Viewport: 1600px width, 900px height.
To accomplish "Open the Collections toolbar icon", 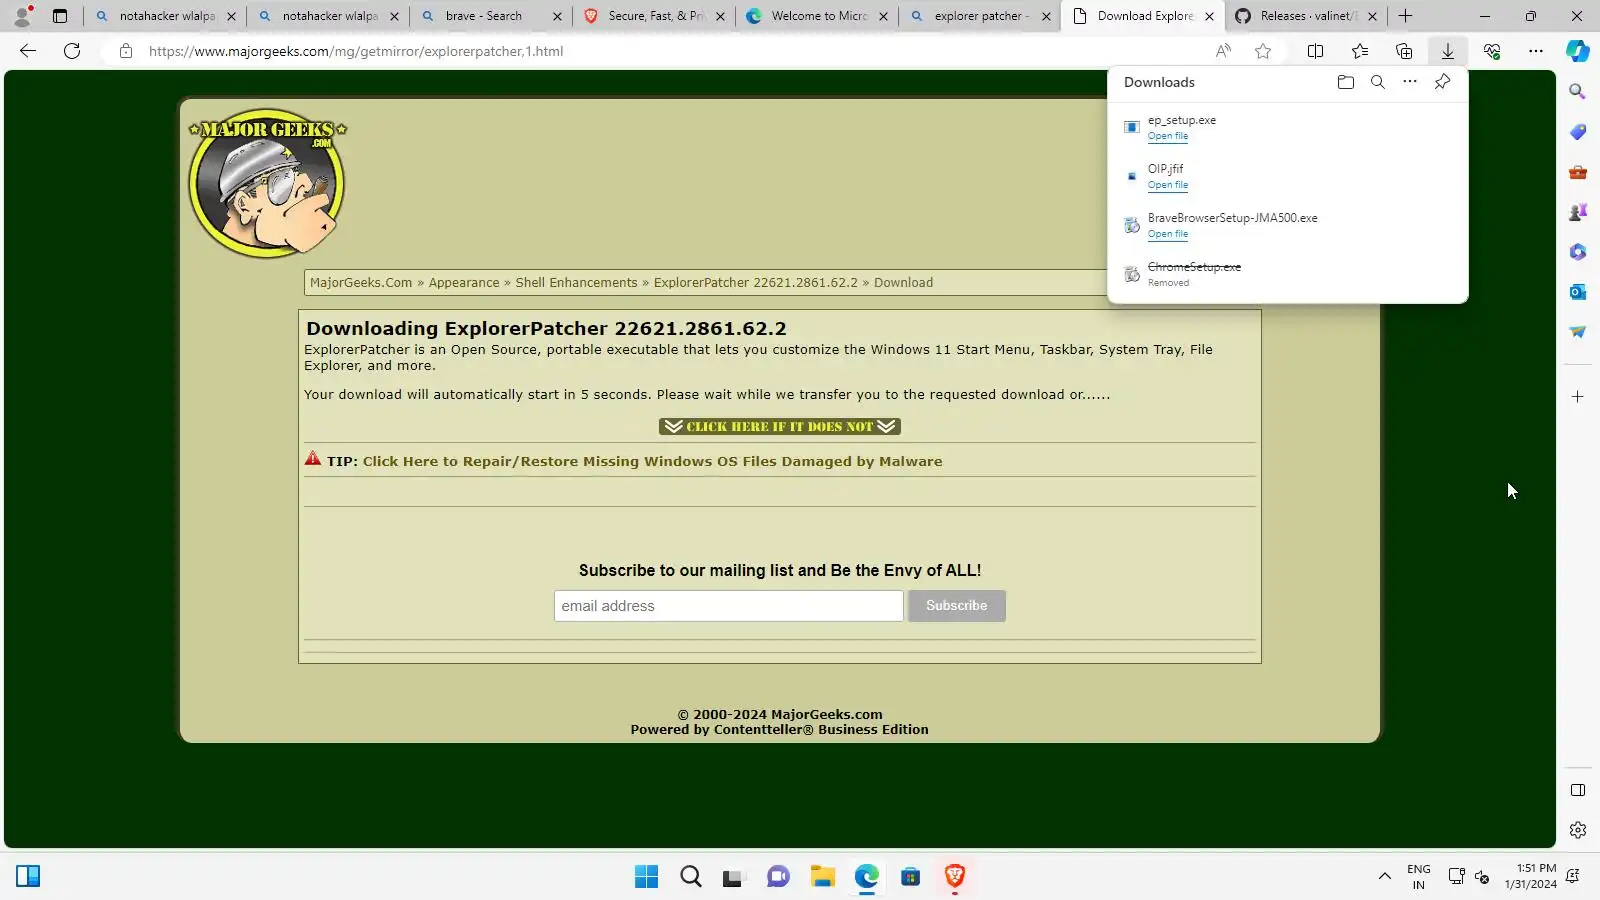I will 1404,51.
